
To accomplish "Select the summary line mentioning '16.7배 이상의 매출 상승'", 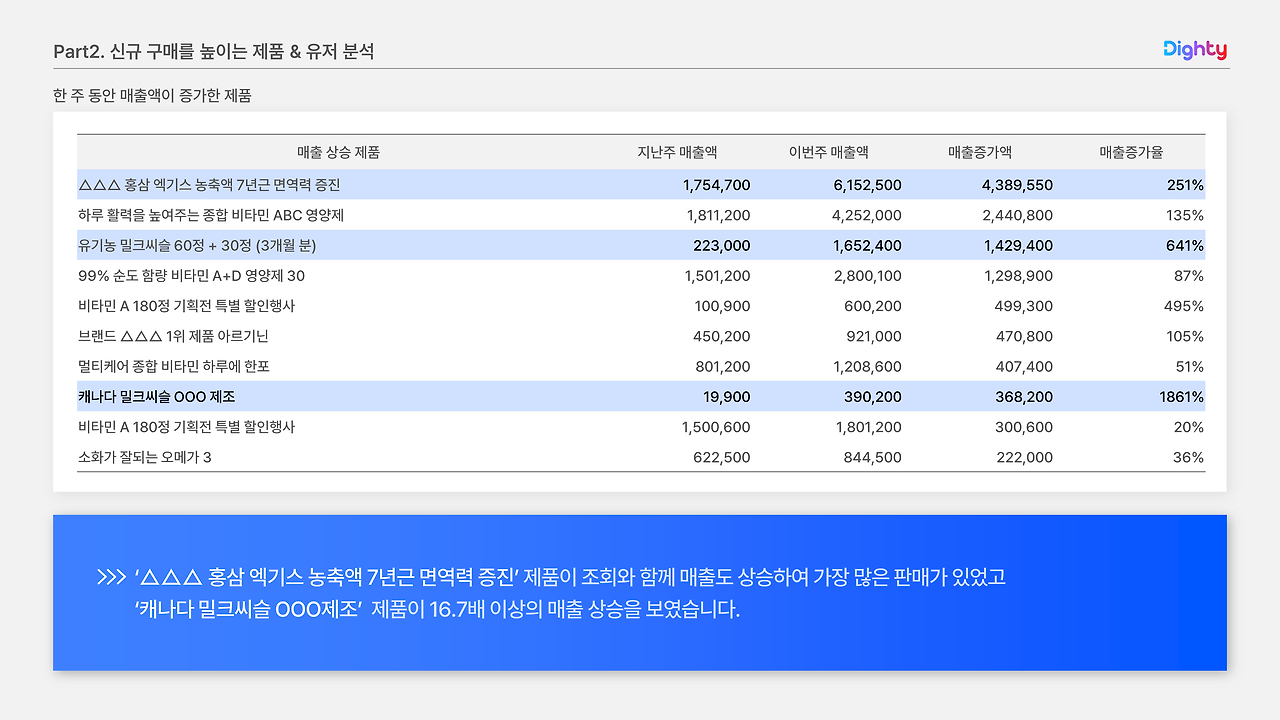I will coord(437,609).
